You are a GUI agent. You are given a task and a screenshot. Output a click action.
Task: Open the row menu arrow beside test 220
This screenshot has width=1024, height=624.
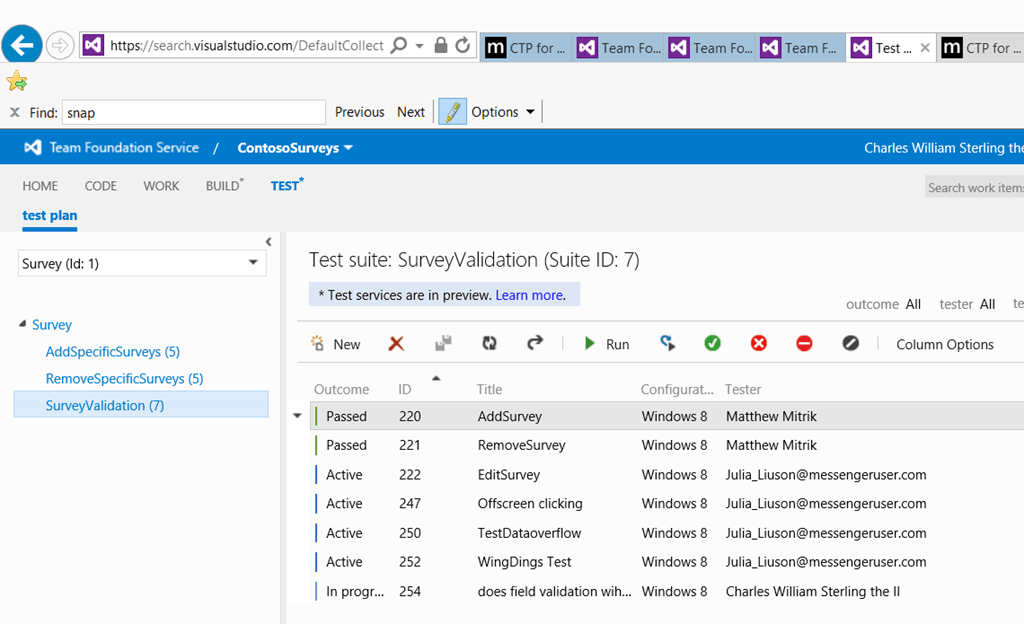tap(297, 416)
